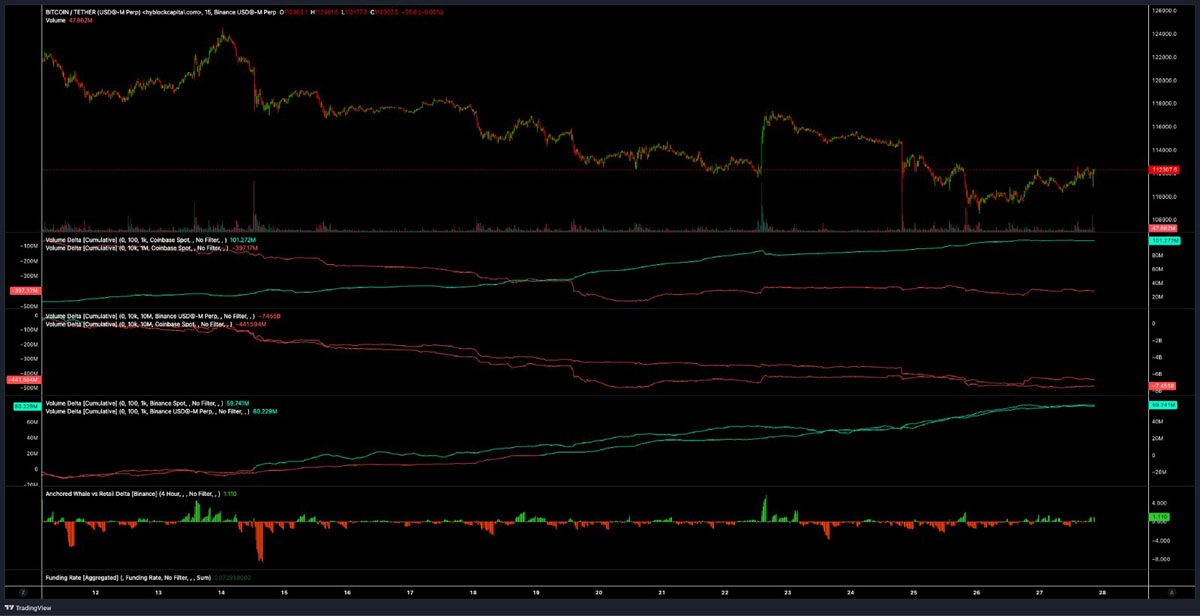
Task: Select the Funding Rate [Aggregated] legend
Action: pos(147,578)
